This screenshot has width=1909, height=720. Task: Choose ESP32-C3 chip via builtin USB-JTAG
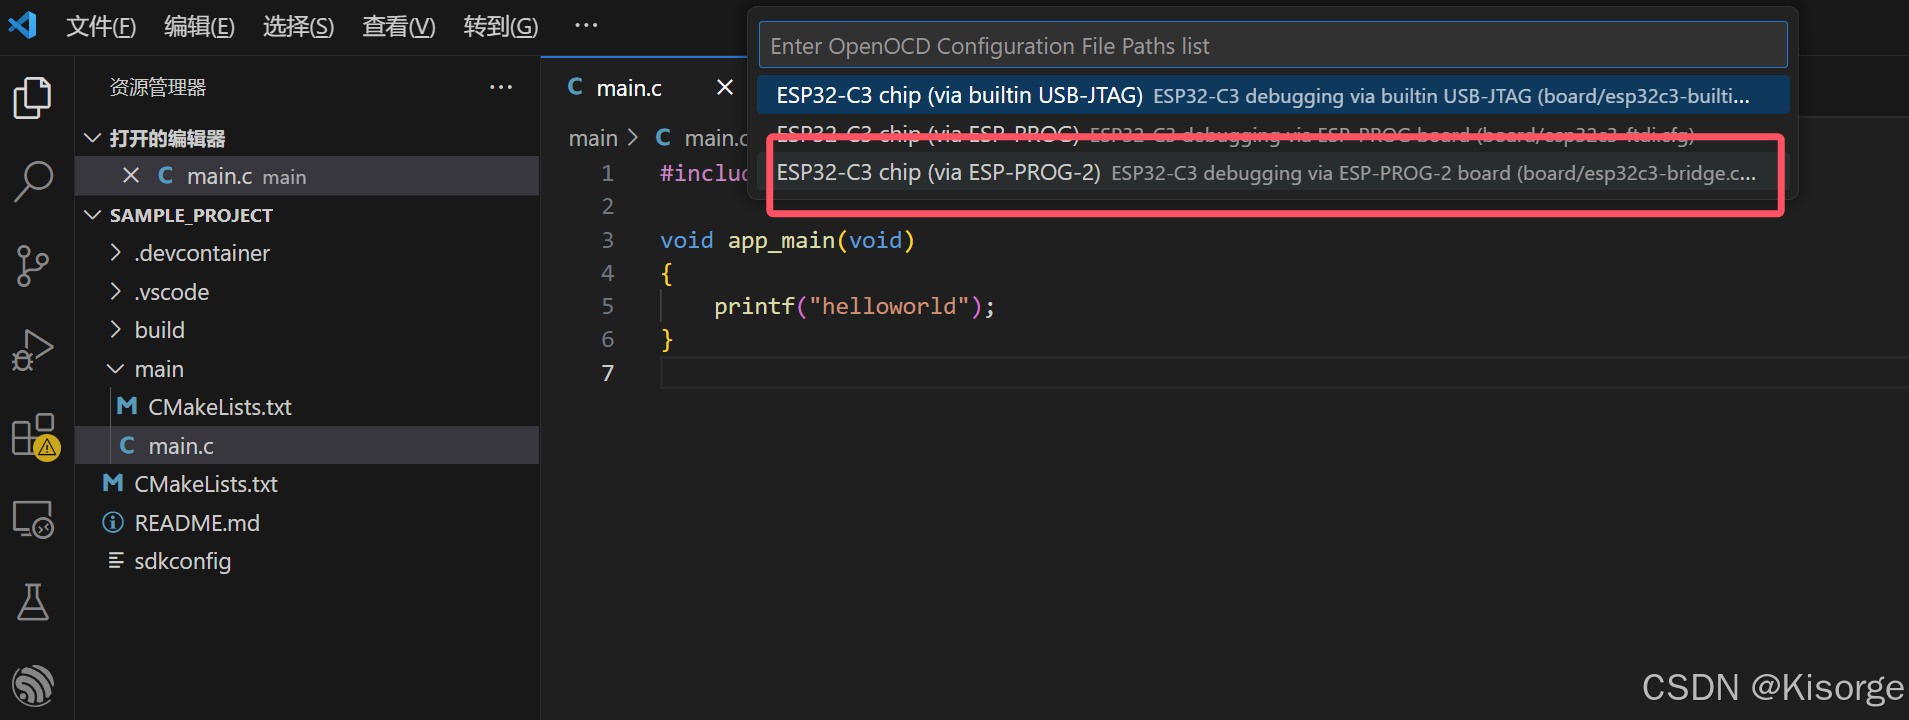pos(1272,96)
